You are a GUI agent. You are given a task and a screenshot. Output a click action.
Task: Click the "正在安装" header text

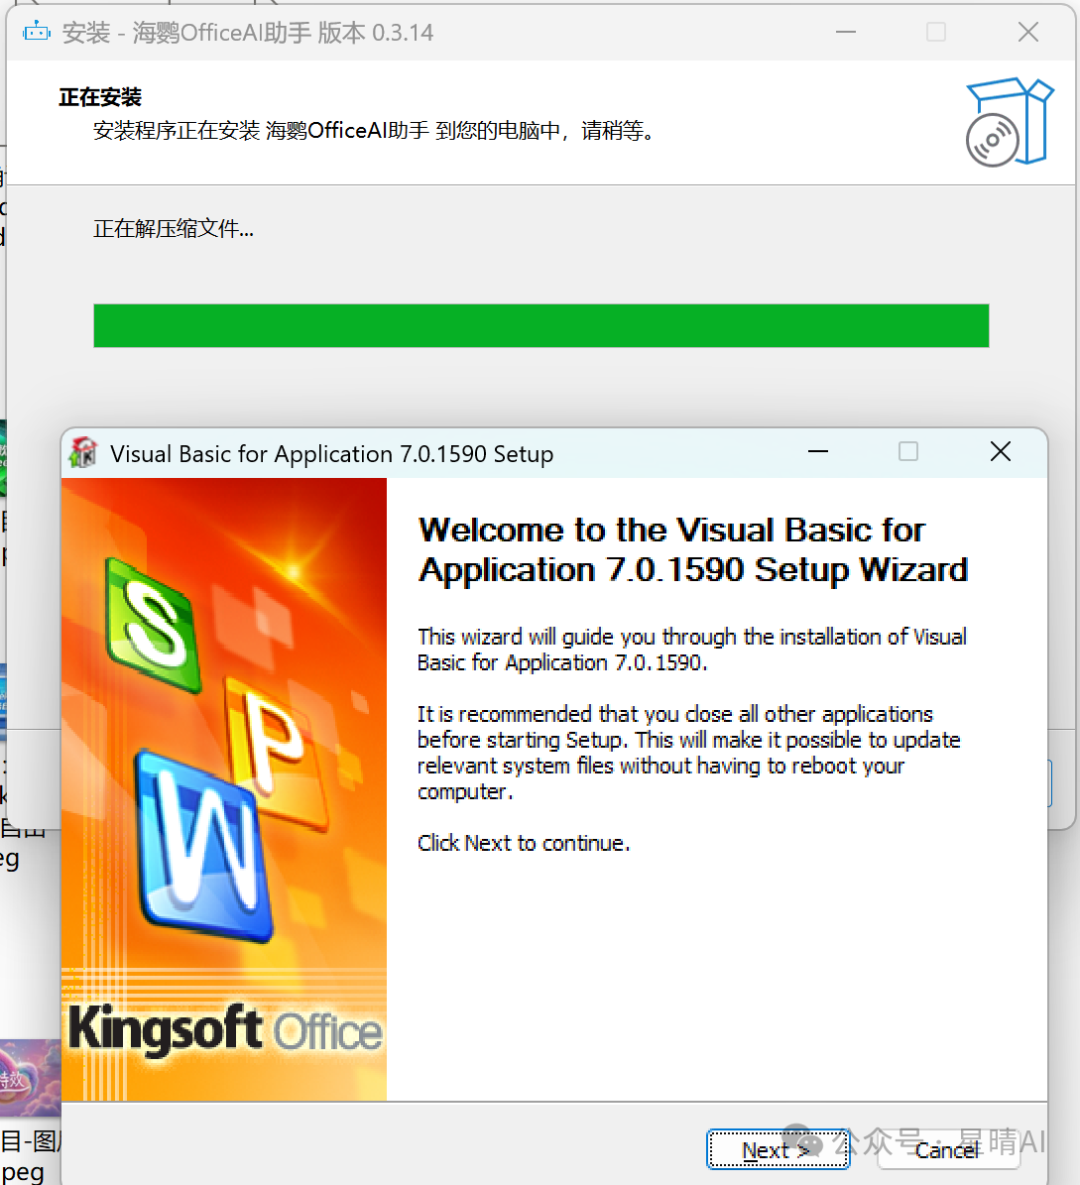point(101,97)
